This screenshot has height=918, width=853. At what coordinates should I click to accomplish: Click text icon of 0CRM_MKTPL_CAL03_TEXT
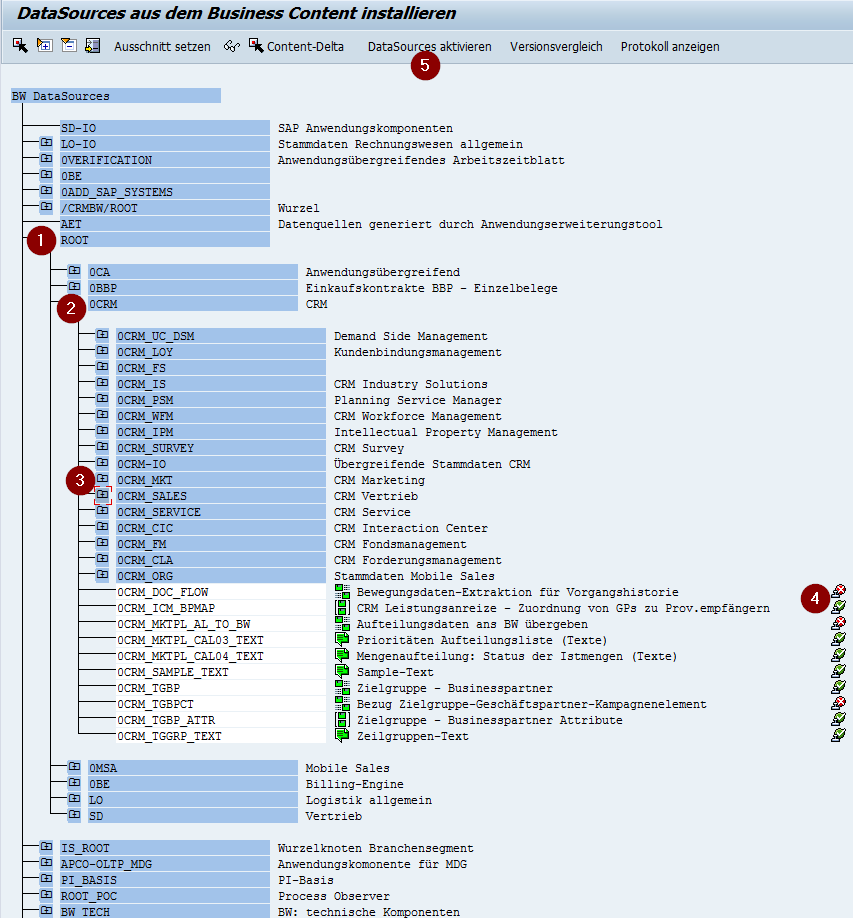pyautogui.click(x=342, y=639)
